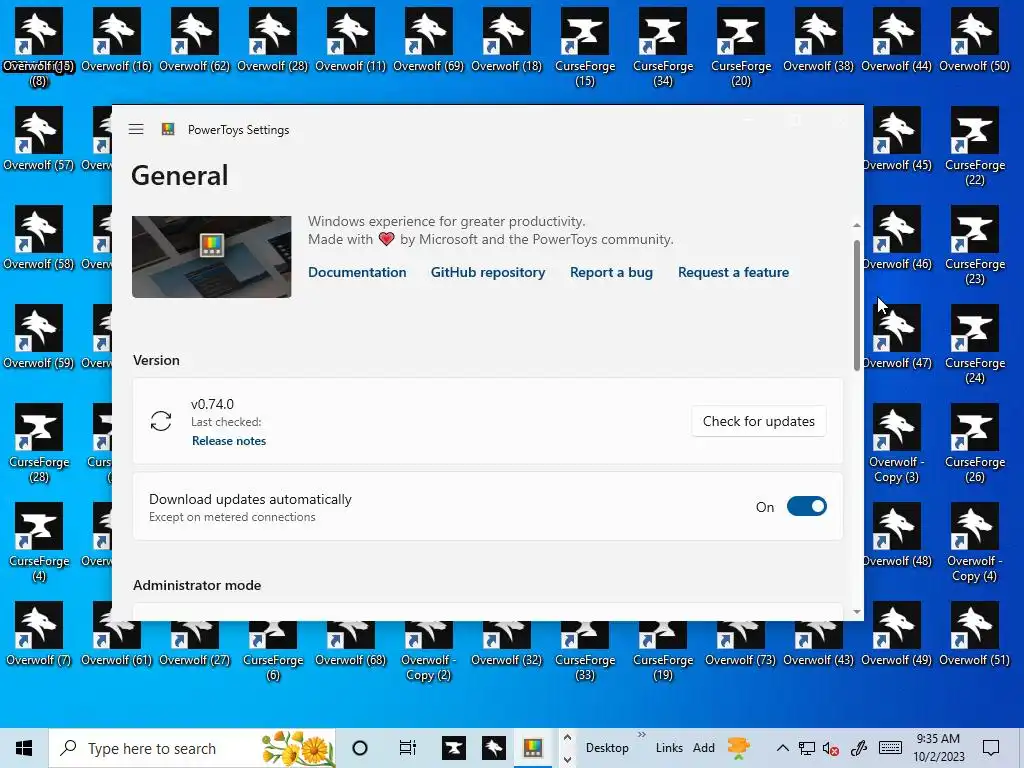Select the Overwolf - Copy (3) shortcut

[896, 443]
